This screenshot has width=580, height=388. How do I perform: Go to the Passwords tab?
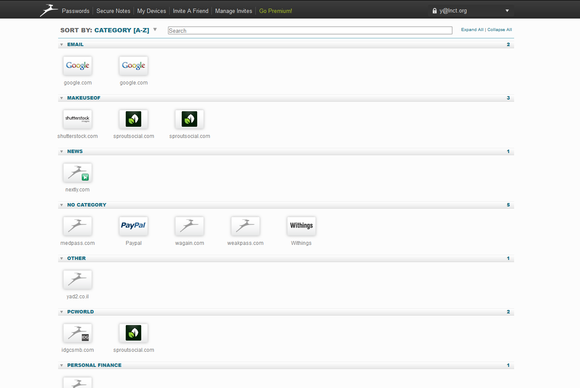coord(75,11)
